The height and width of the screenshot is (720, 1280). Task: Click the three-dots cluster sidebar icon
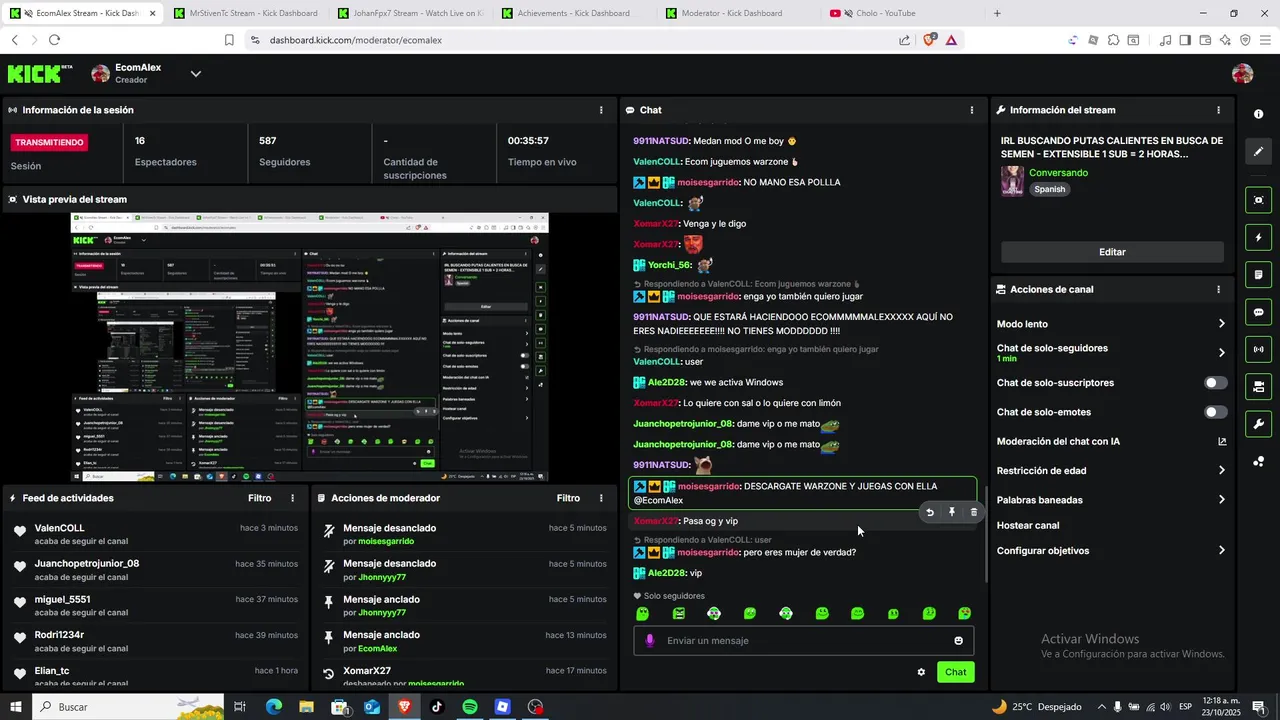[x=1258, y=461]
